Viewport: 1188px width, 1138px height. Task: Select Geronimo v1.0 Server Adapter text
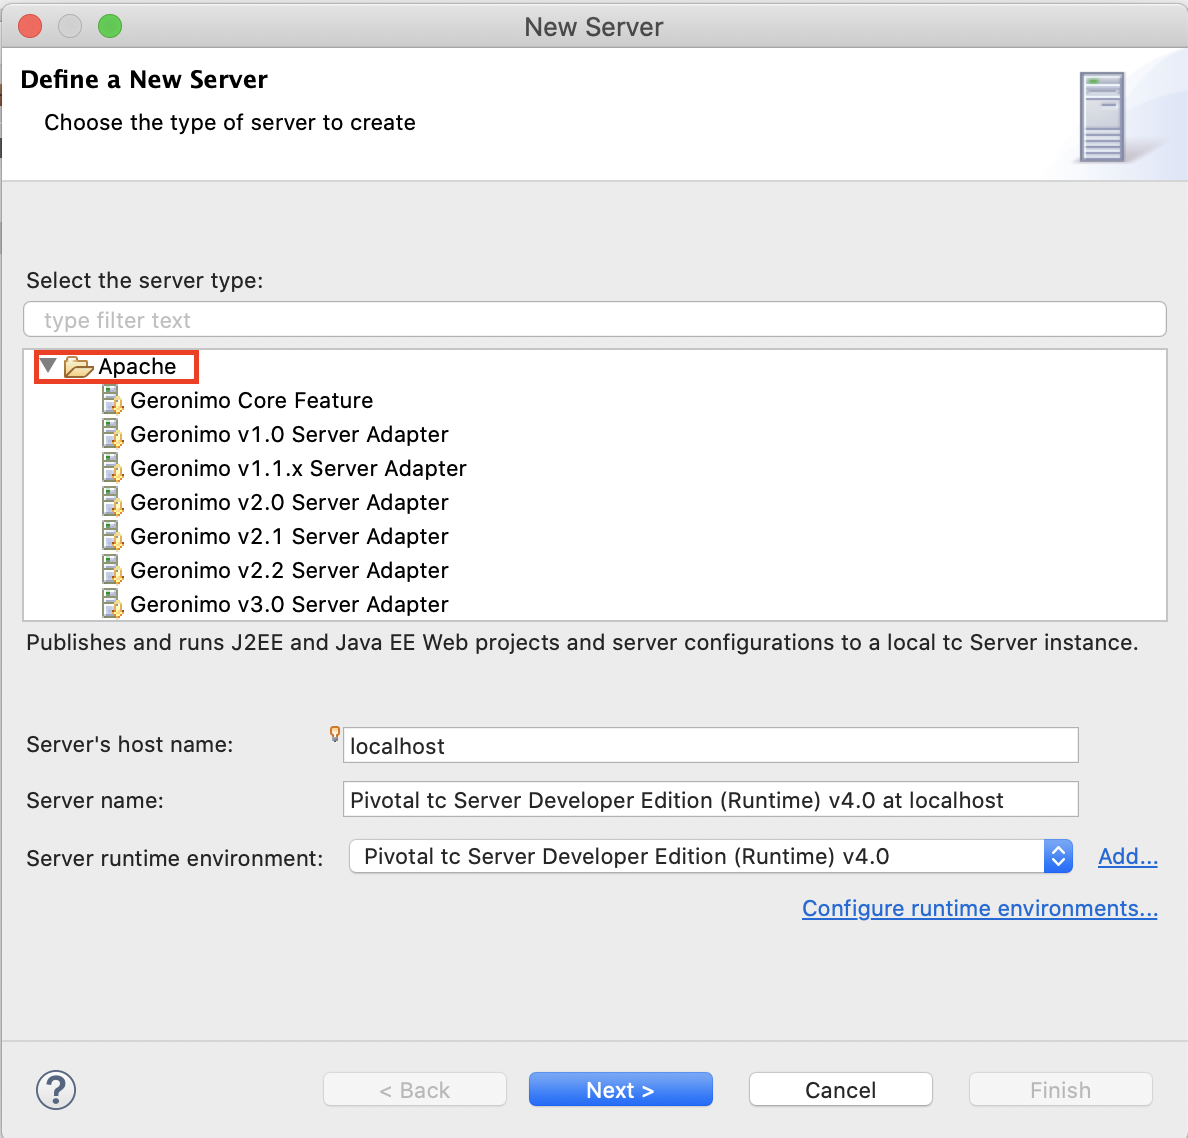[x=289, y=434]
